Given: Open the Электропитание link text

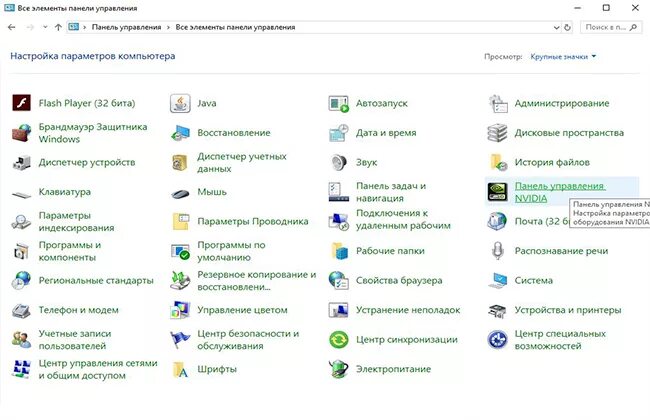Looking at the screenshot, I should [393, 369].
